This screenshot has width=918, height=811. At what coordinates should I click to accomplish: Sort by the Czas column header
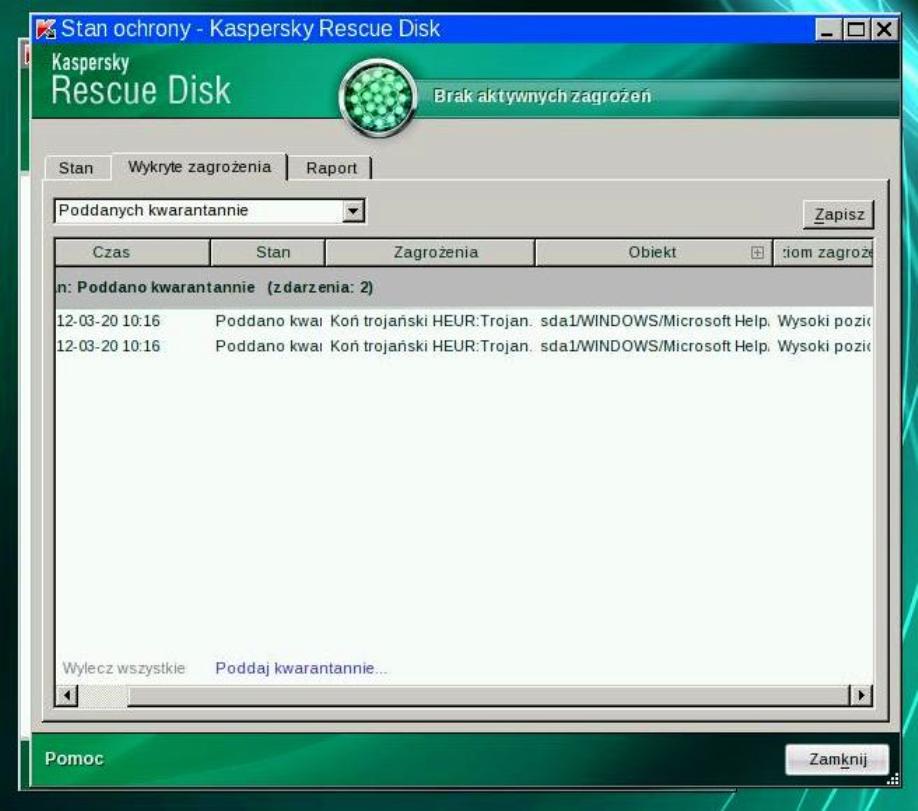pyautogui.click(x=132, y=252)
